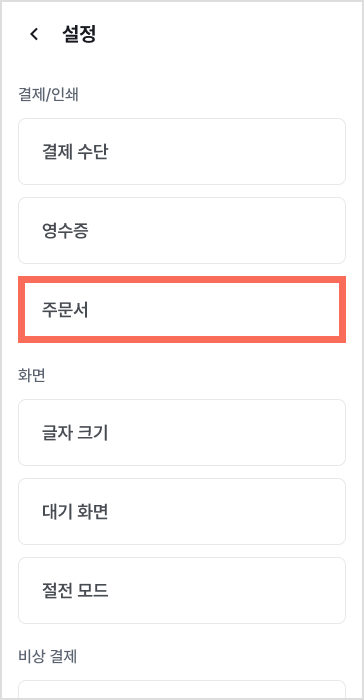This screenshot has width=364, height=700.
Task: Tap the partially visible card under 비상 결제
Action: pos(182,690)
